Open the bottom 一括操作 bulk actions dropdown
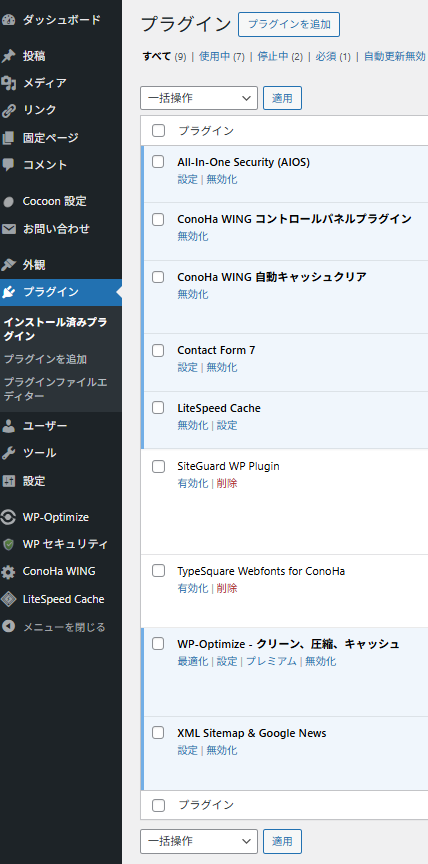 click(199, 841)
